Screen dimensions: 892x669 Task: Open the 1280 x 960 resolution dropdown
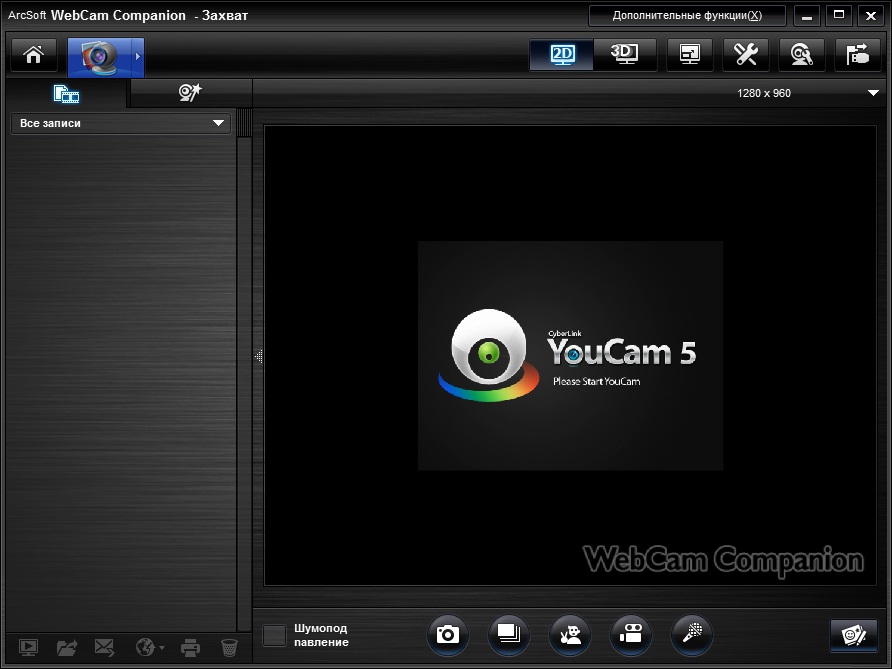(872, 93)
